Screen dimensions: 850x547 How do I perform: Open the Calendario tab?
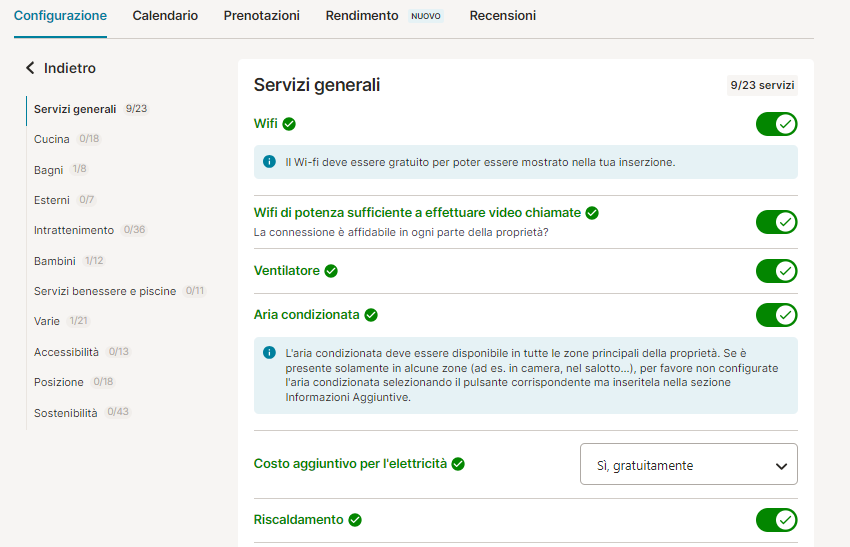pyautogui.click(x=165, y=16)
